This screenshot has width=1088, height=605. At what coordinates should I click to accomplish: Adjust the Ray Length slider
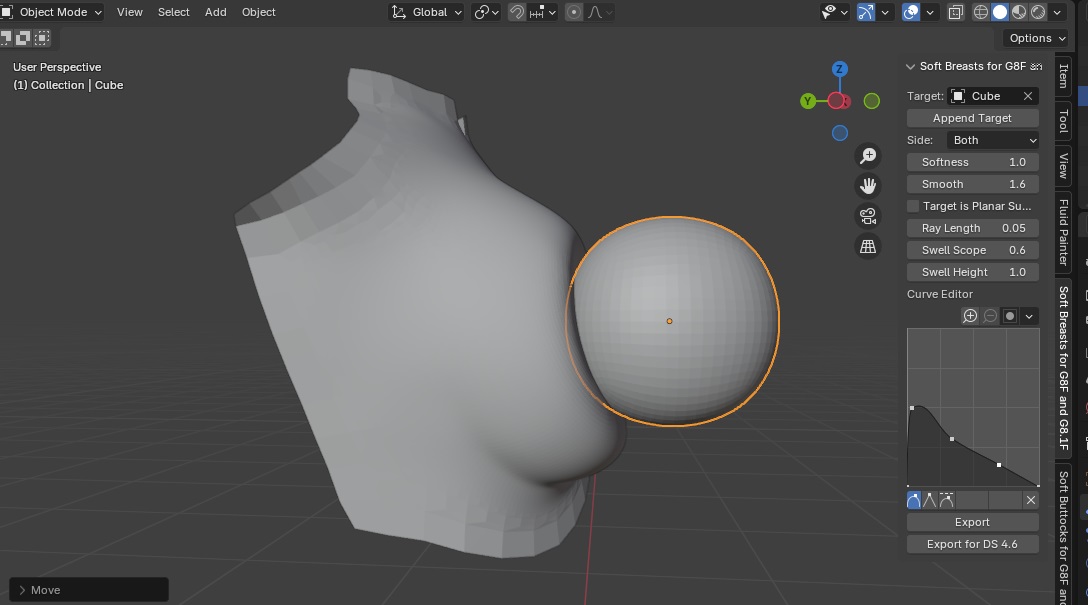[x=972, y=228]
